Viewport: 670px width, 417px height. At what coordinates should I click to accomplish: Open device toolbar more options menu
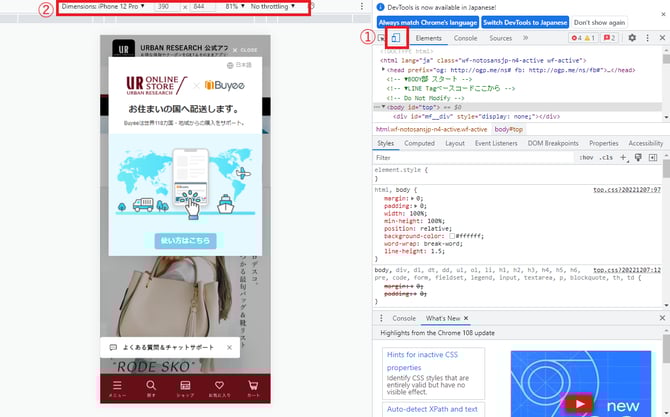tap(362, 6)
